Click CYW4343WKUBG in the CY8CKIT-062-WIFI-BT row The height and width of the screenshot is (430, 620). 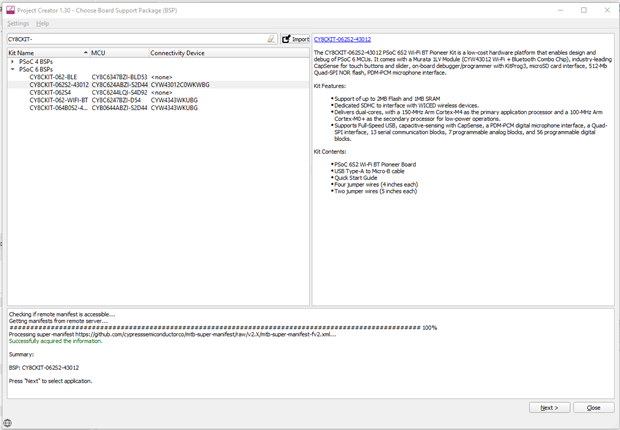pos(174,100)
